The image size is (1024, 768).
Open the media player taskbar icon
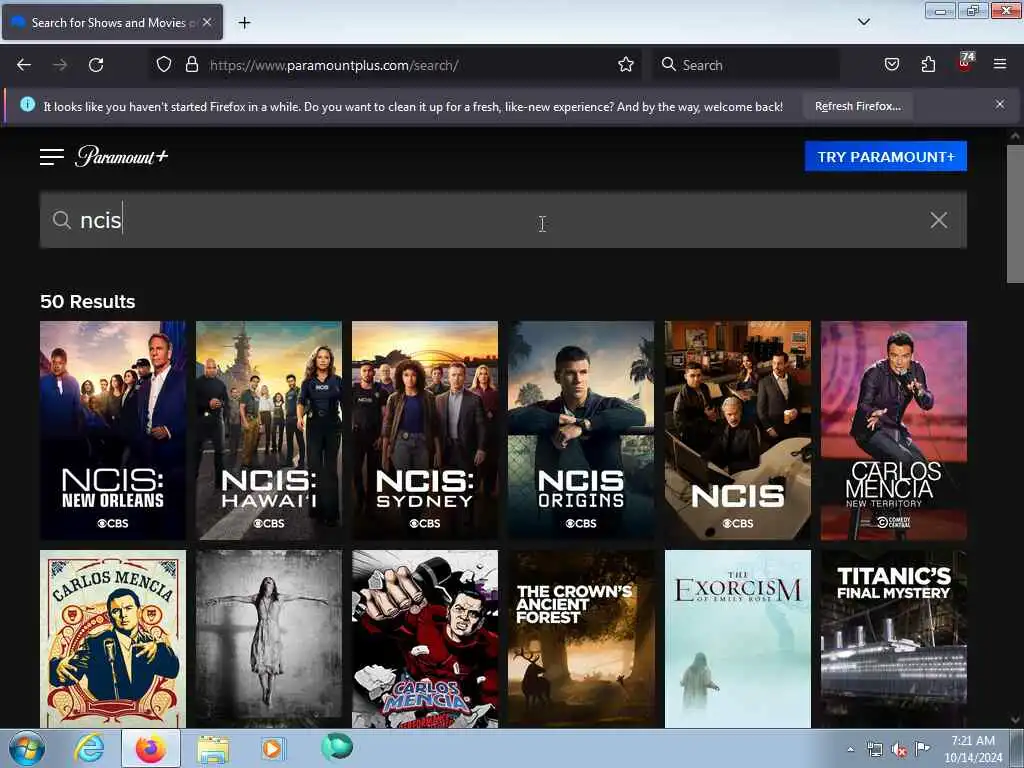pyautogui.click(x=273, y=748)
